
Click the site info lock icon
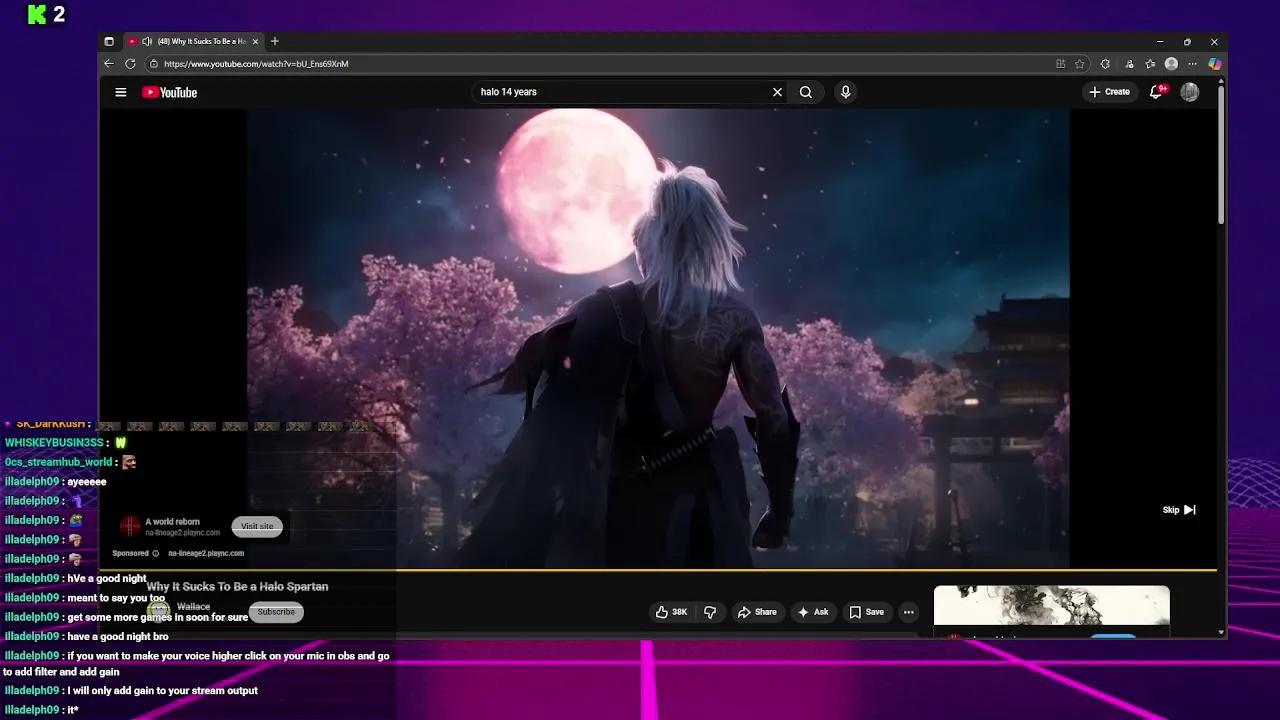(x=154, y=64)
